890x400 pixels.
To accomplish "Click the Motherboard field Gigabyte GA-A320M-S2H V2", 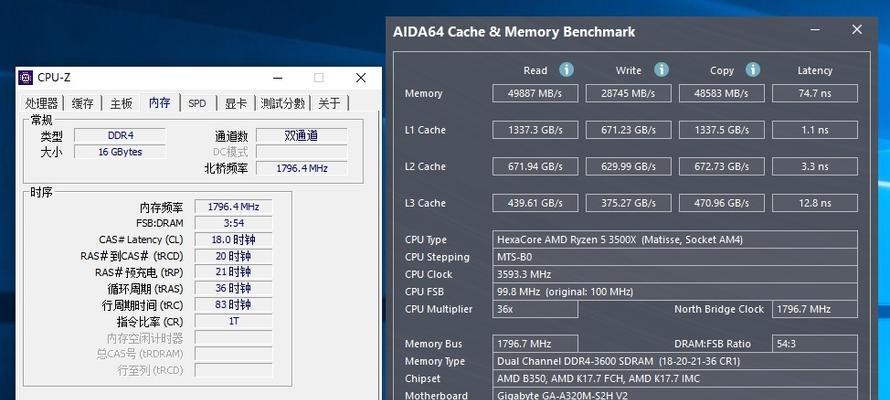I will [675, 394].
